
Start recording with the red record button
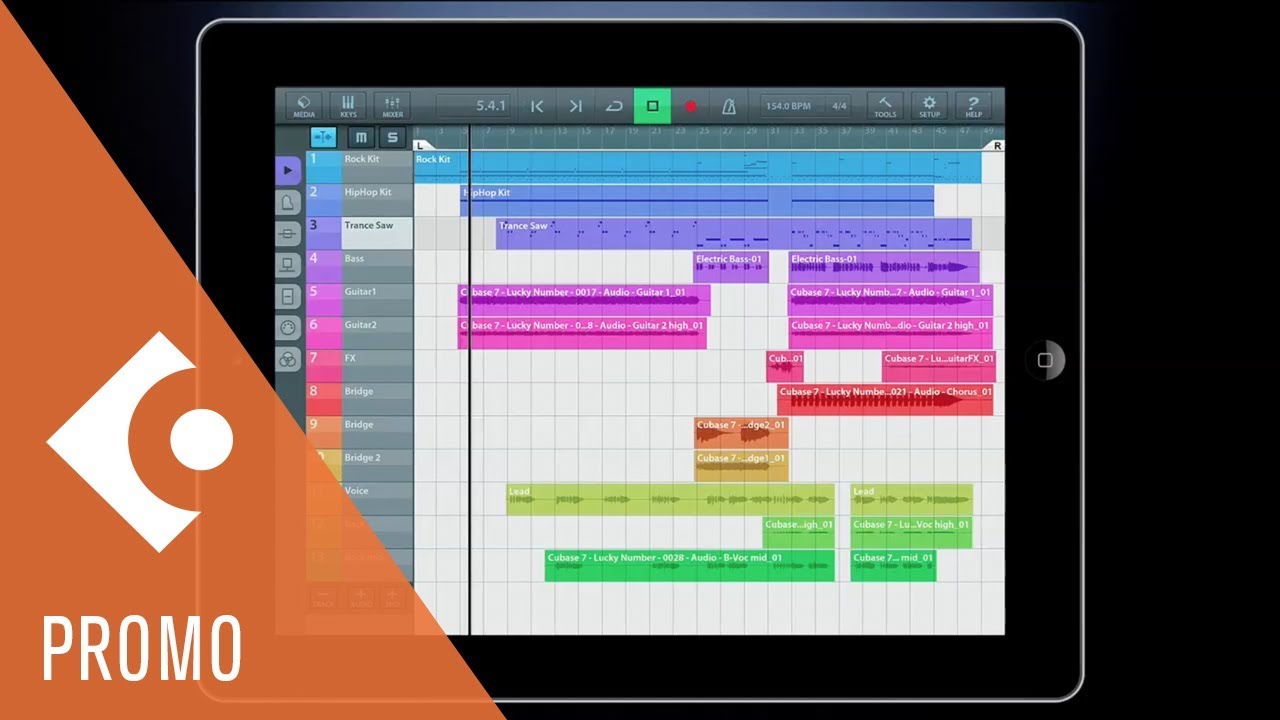click(690, 106)
